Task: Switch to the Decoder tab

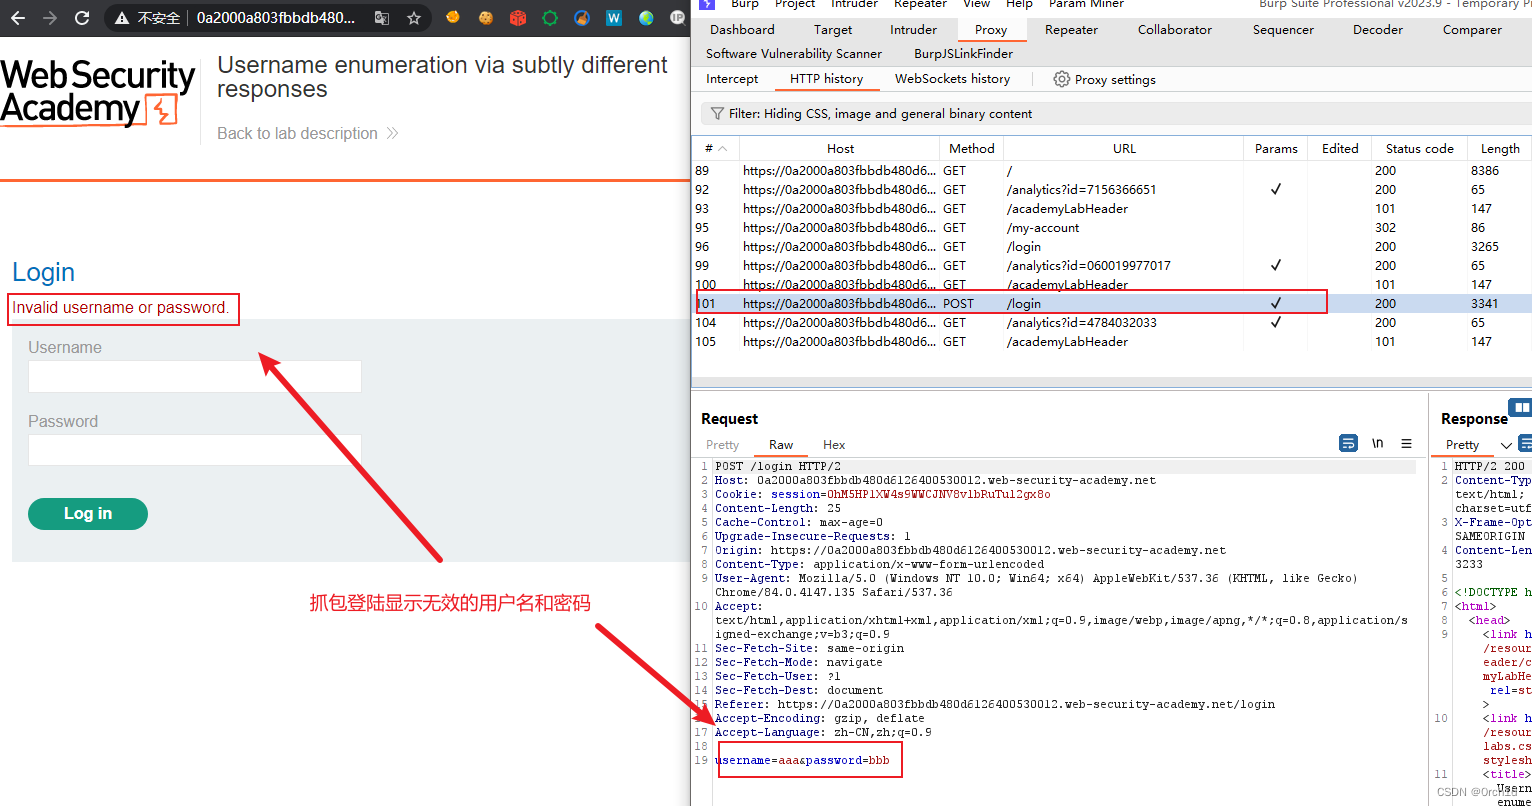Action: click(1378, 30)
